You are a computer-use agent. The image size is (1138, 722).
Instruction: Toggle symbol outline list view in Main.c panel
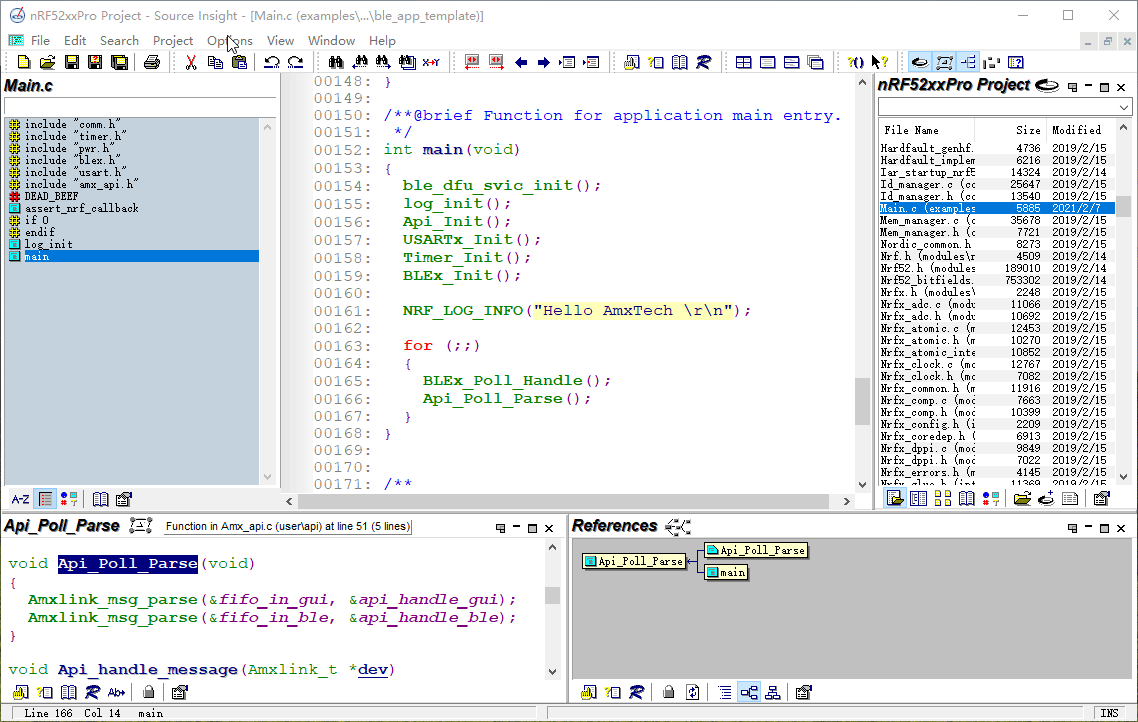point(46,499)
